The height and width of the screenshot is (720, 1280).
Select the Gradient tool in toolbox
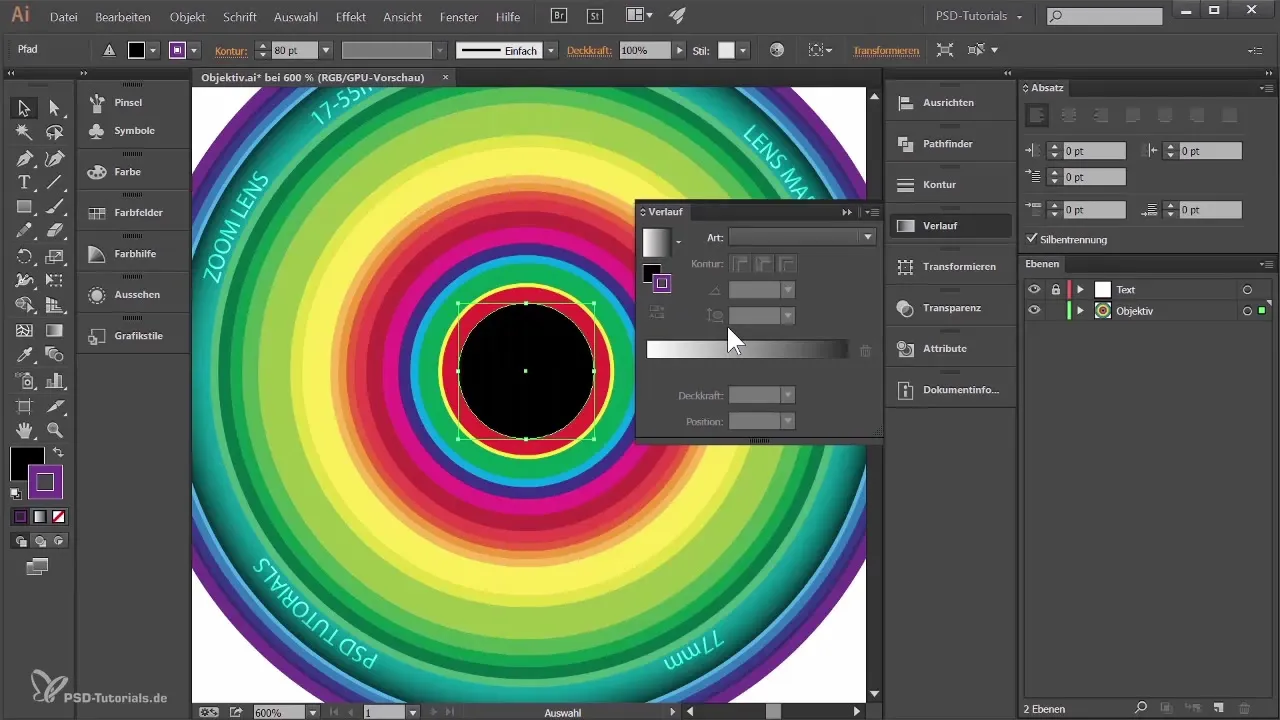pos(54,330)
